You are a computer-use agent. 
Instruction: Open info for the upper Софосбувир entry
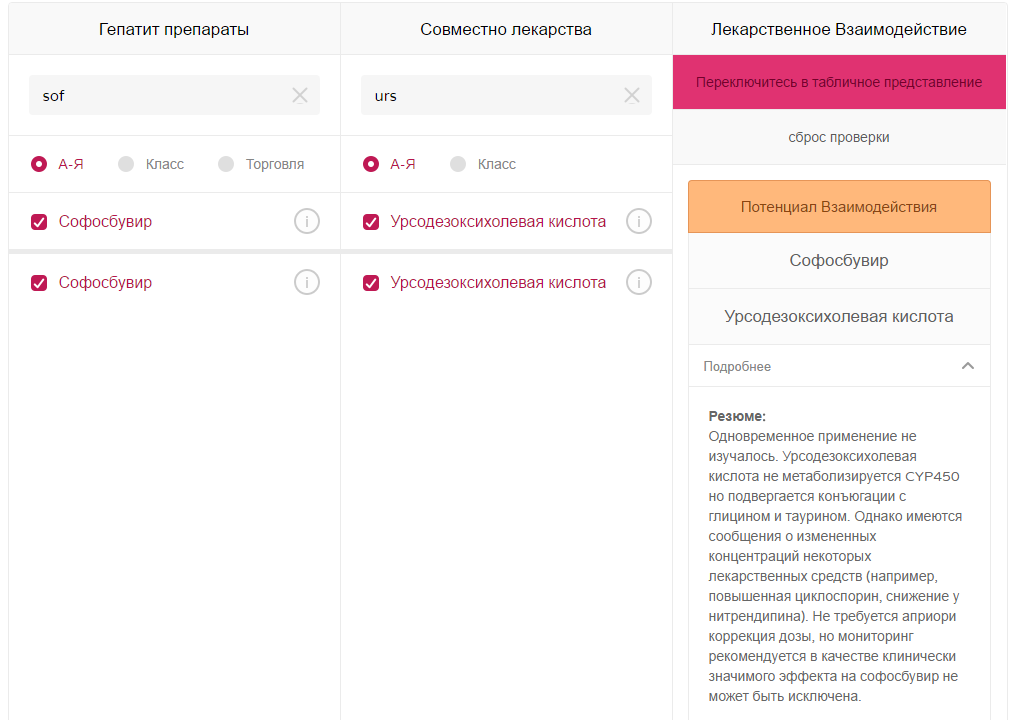point(307,222)
